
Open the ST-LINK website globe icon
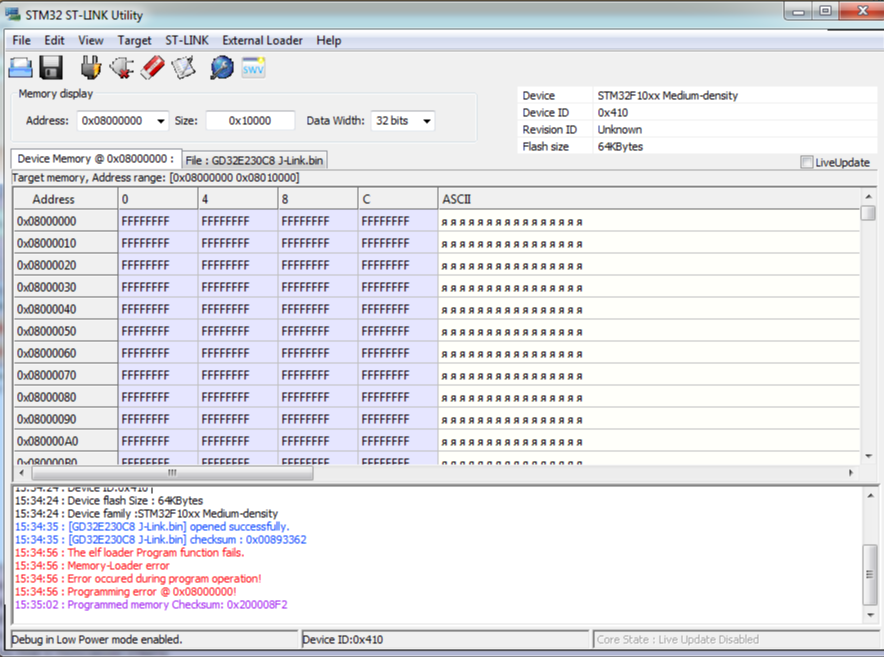[x=221, y=68]
